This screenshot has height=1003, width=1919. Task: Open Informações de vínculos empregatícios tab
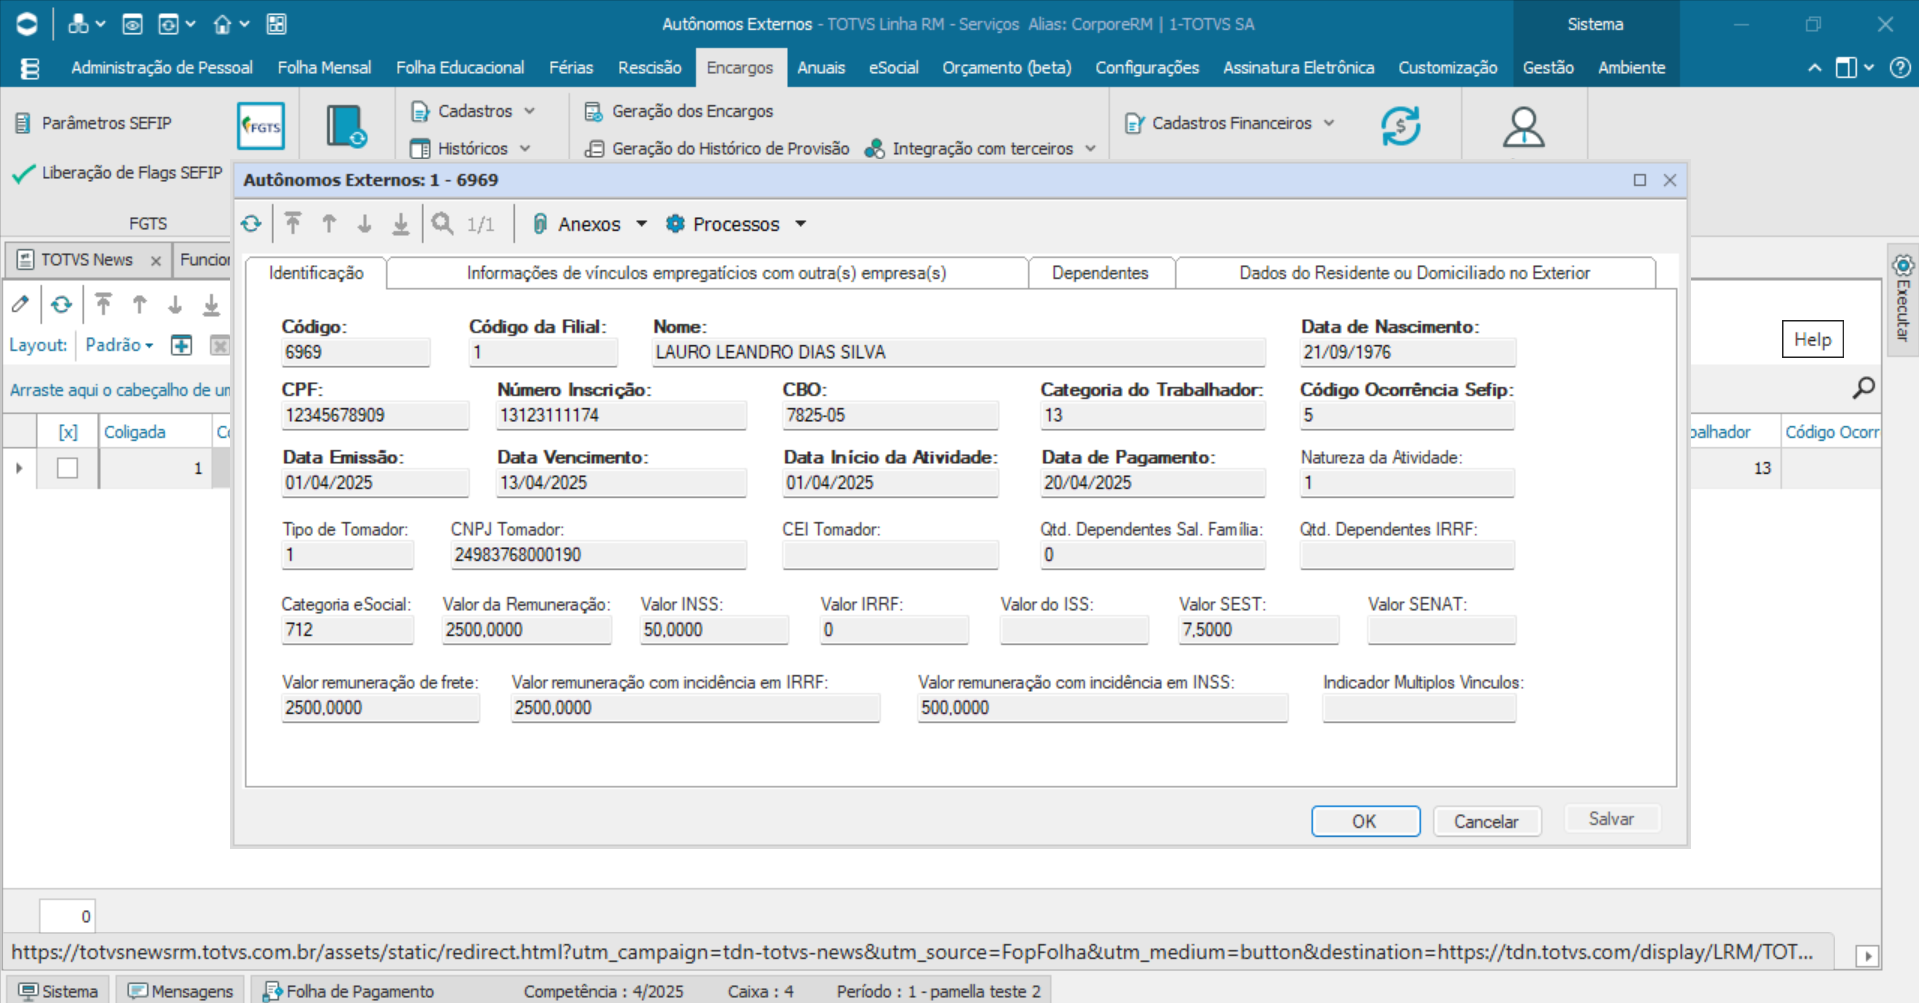(706, 273)
